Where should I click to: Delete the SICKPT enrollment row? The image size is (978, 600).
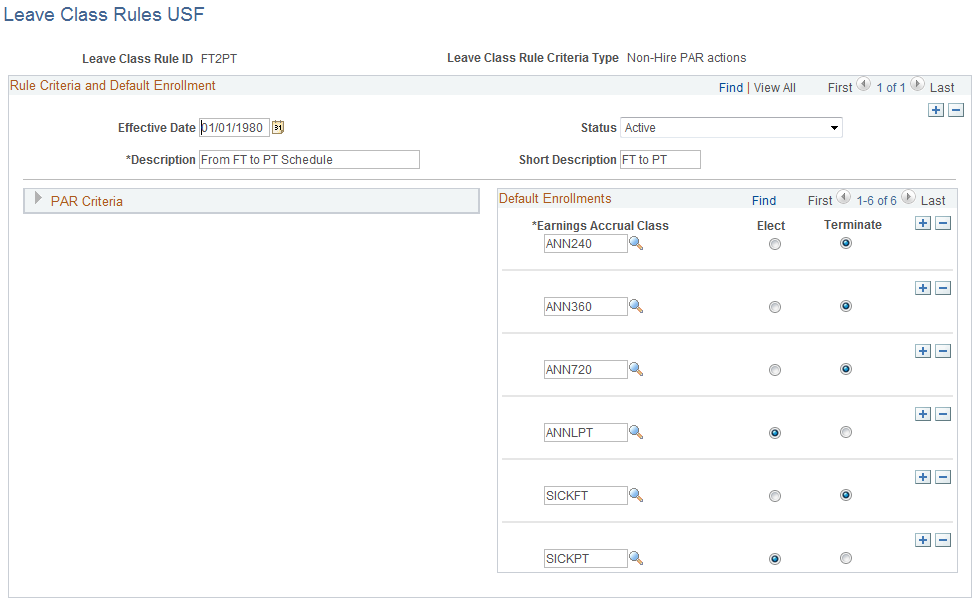point(943,540)
